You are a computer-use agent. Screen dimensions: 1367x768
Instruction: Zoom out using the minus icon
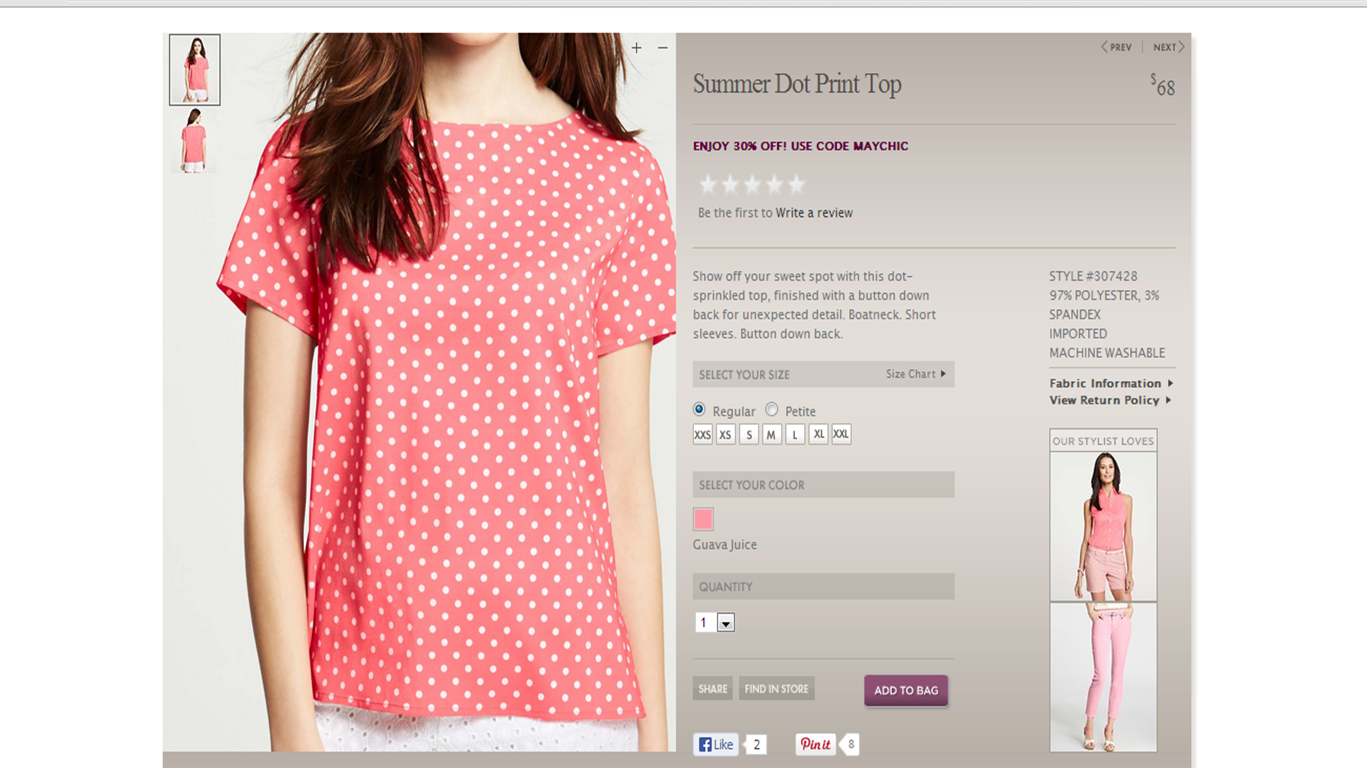coord(662,48)
